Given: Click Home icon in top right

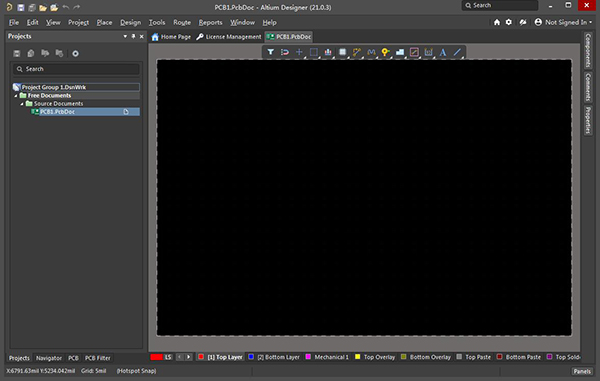Looking at the screenshot, I should 497,22.
